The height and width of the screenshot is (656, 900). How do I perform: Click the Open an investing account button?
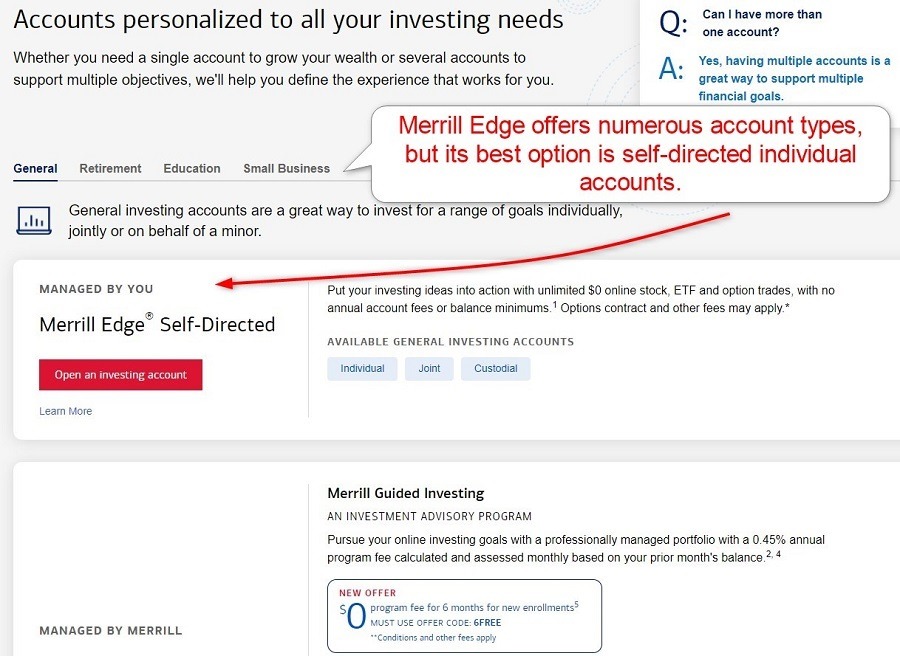pyautogui.click(x=120, y=374)
